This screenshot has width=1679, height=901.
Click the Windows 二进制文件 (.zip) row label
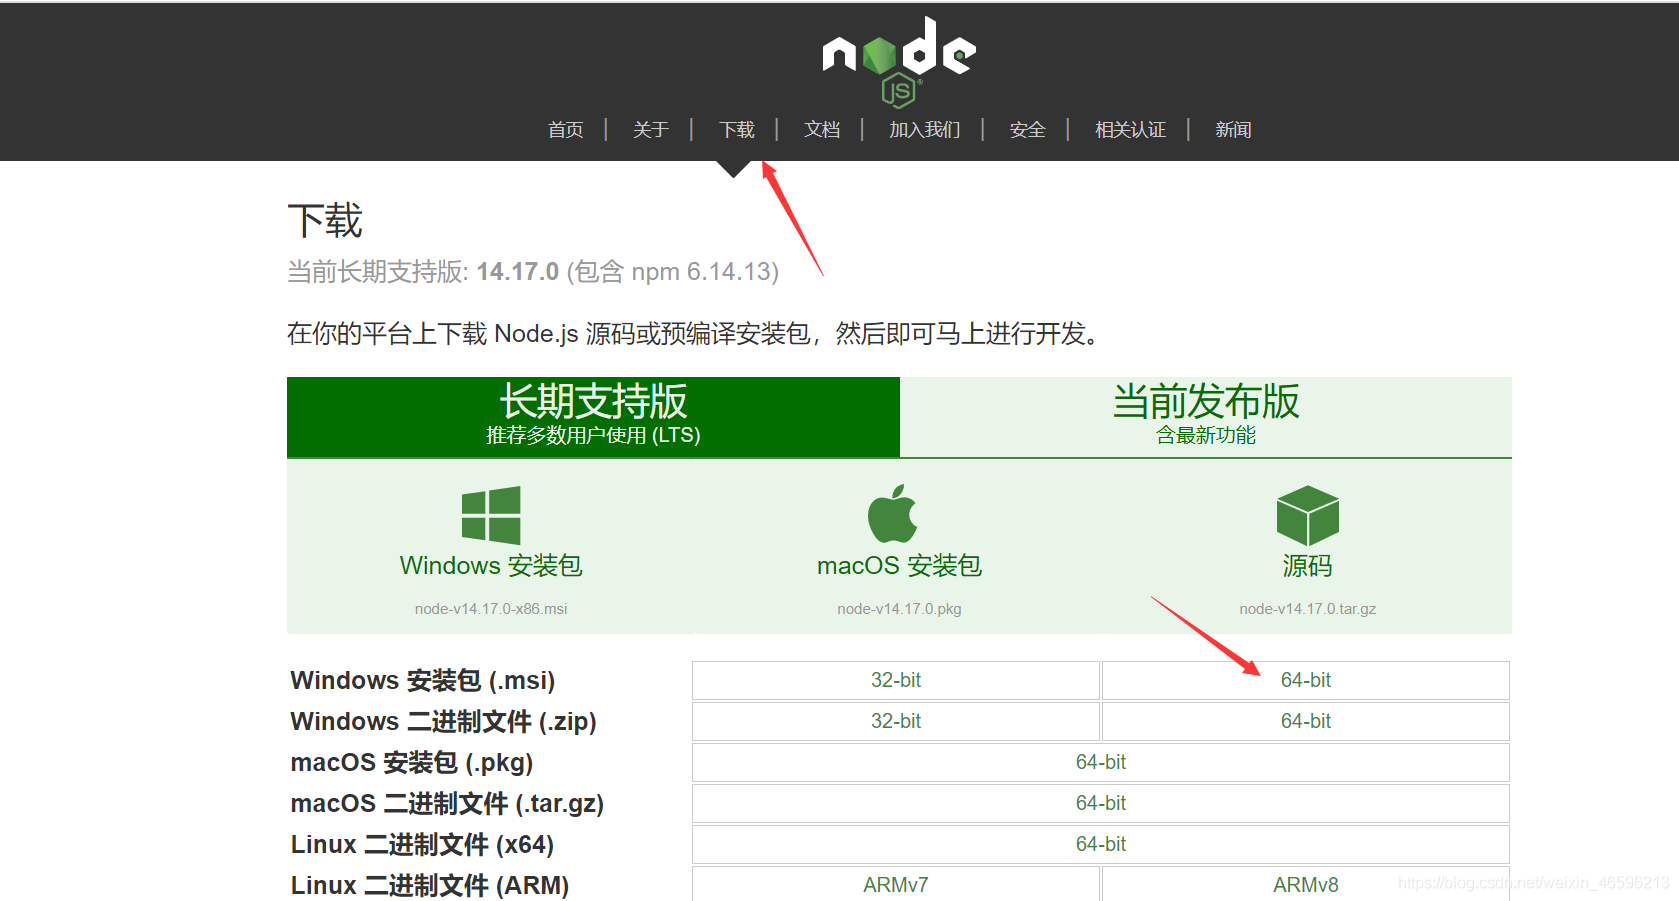pos(443,722)
